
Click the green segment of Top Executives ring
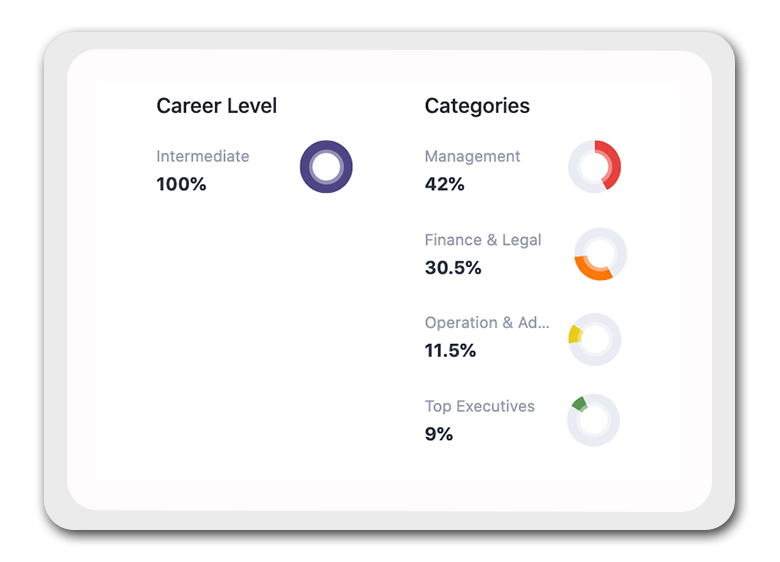[580, 403]
